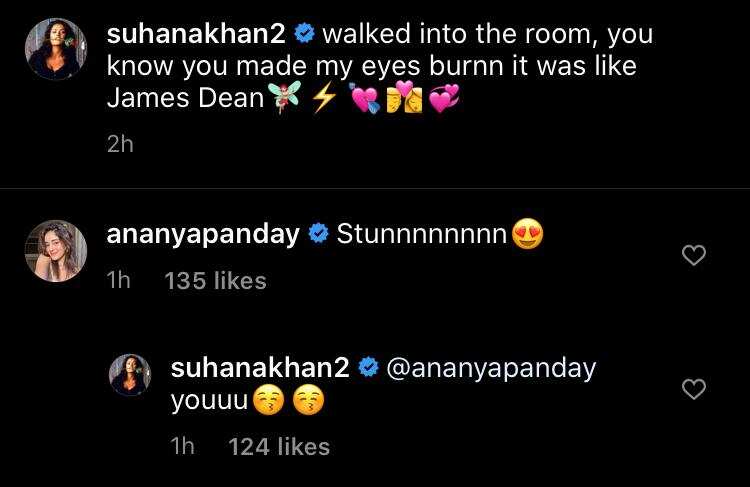Tap verified badge in suhanakhan2's reply

369,368
